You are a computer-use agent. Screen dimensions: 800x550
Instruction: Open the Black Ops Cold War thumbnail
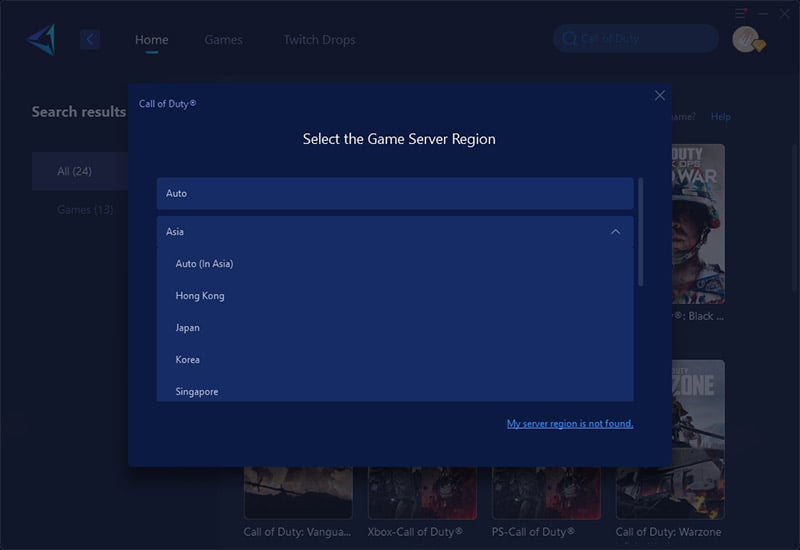pos(698,224)
